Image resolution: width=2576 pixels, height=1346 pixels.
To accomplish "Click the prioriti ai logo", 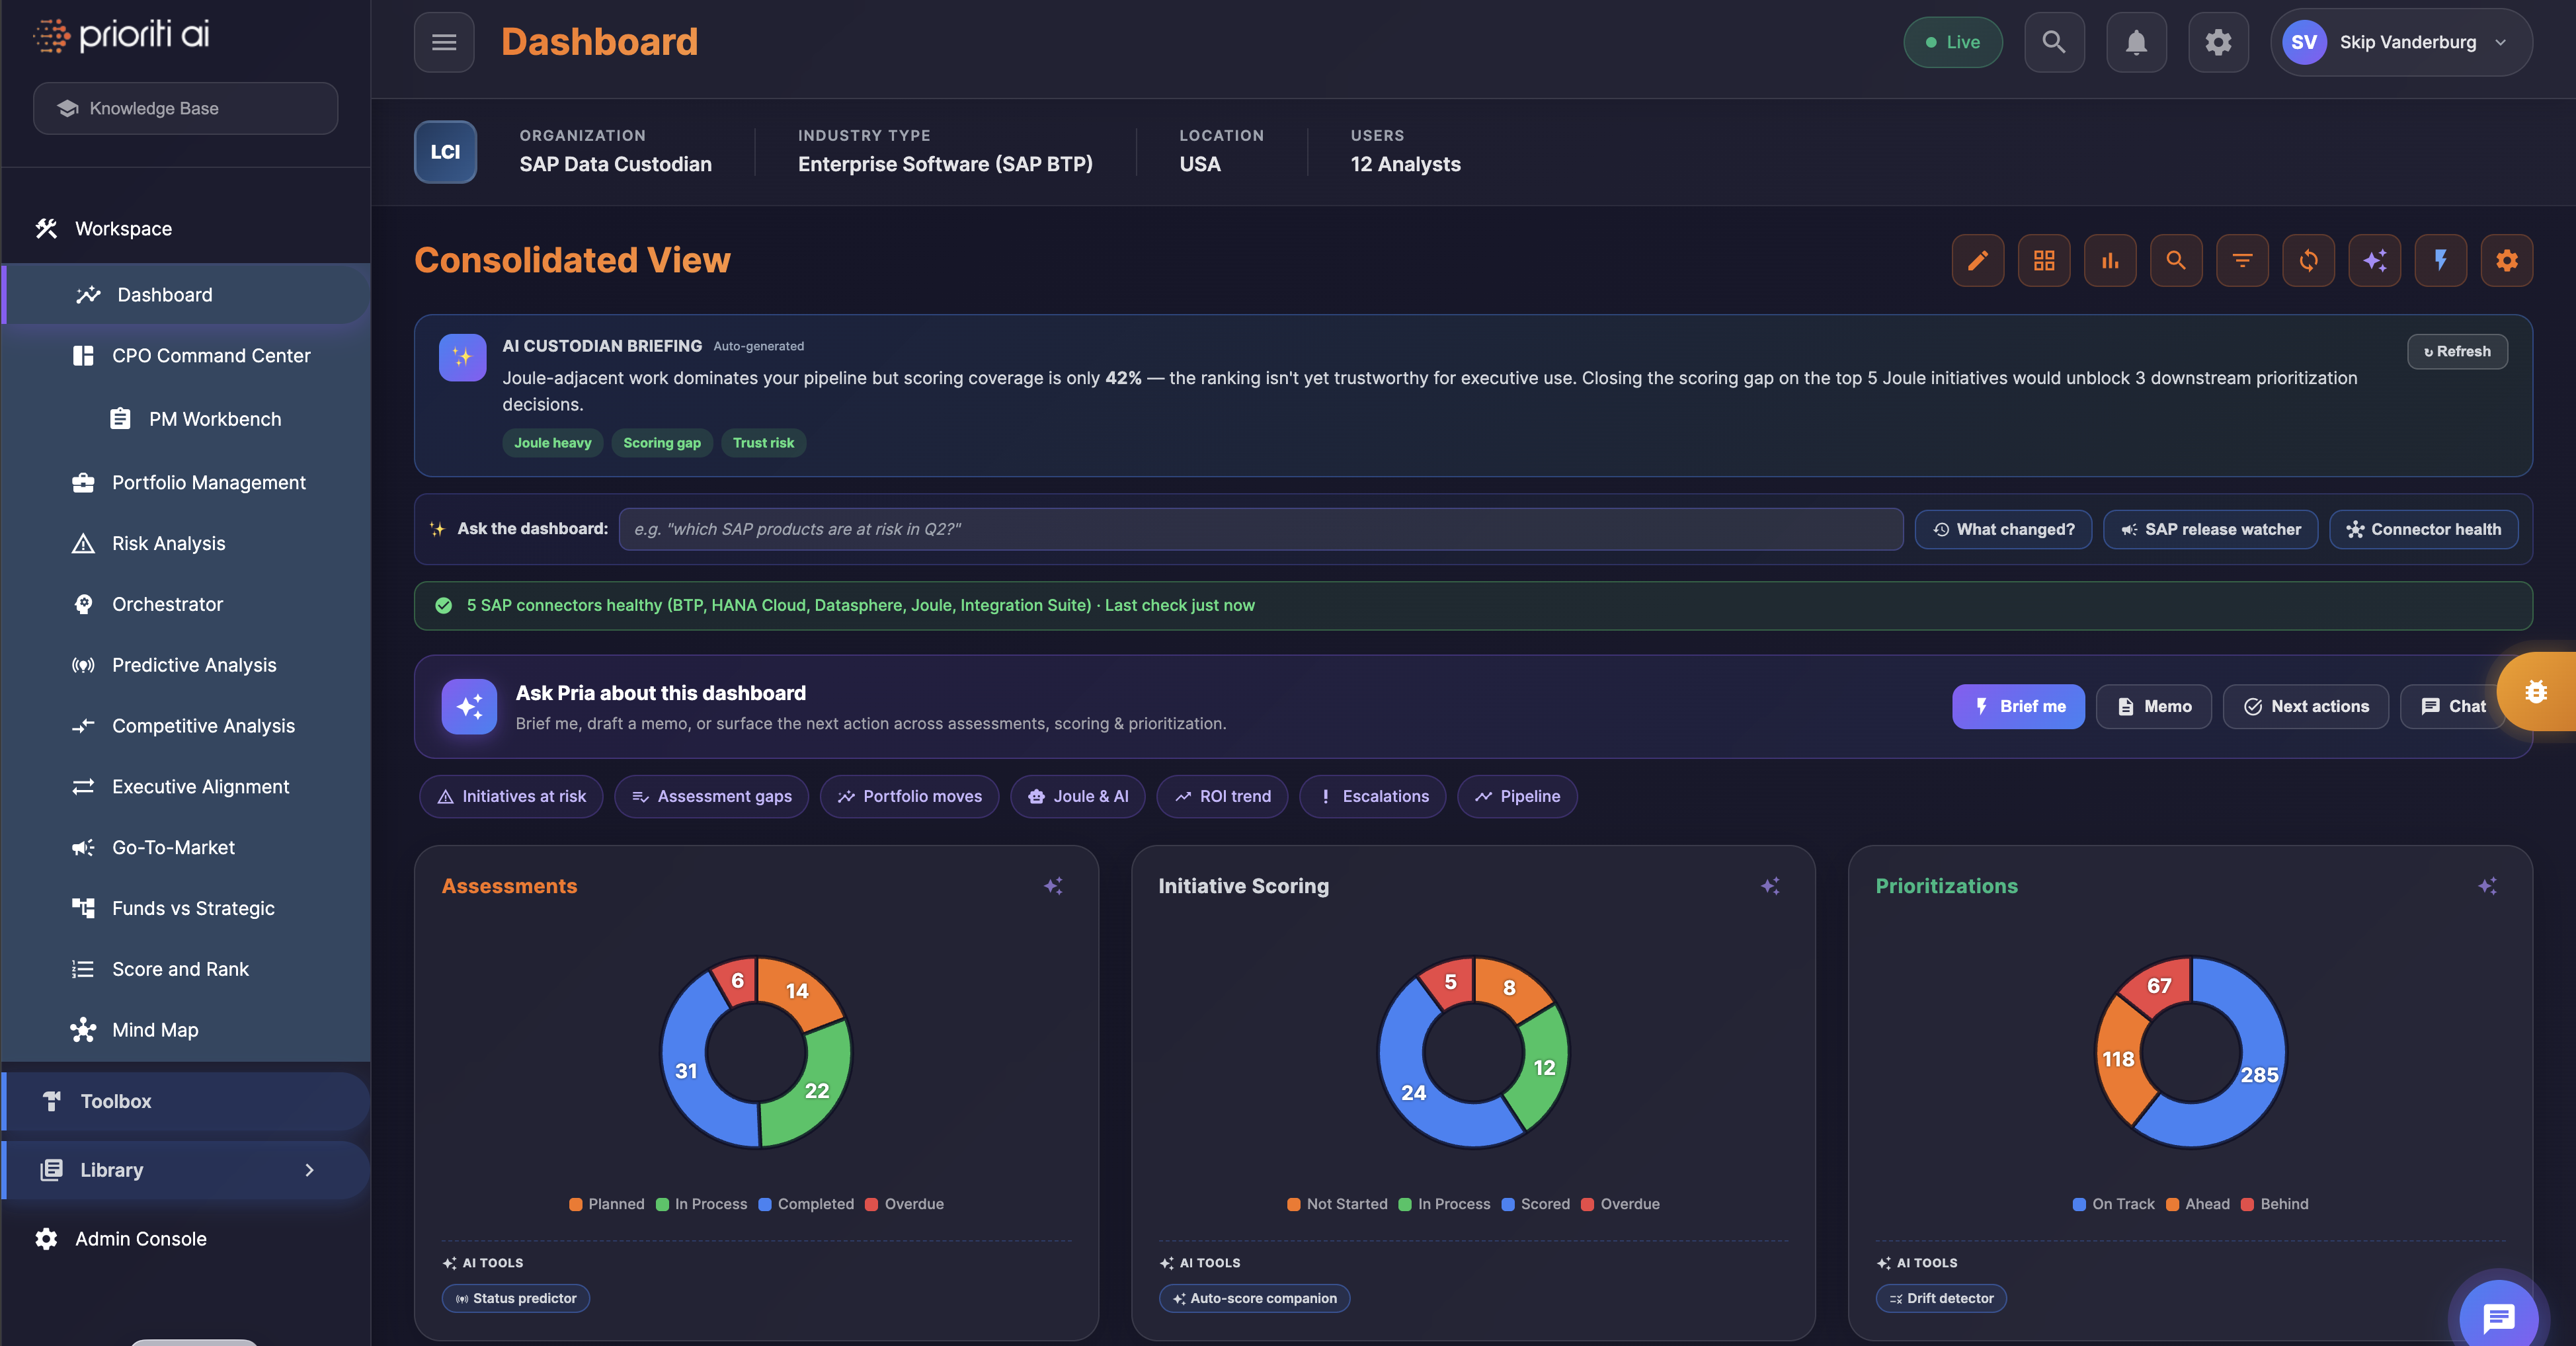I will tap(122, 36).
